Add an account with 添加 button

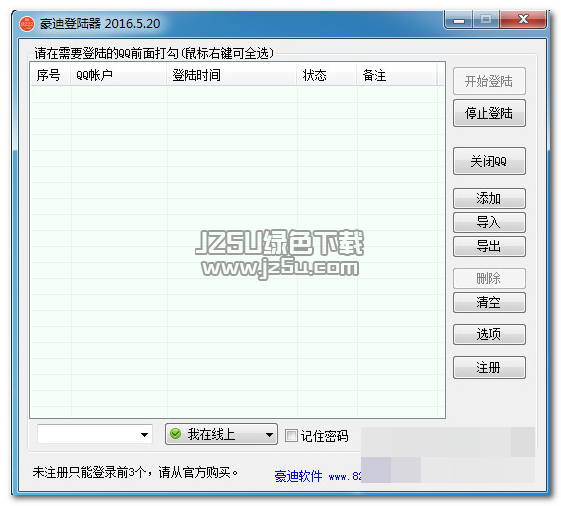(x=489, y=198)
